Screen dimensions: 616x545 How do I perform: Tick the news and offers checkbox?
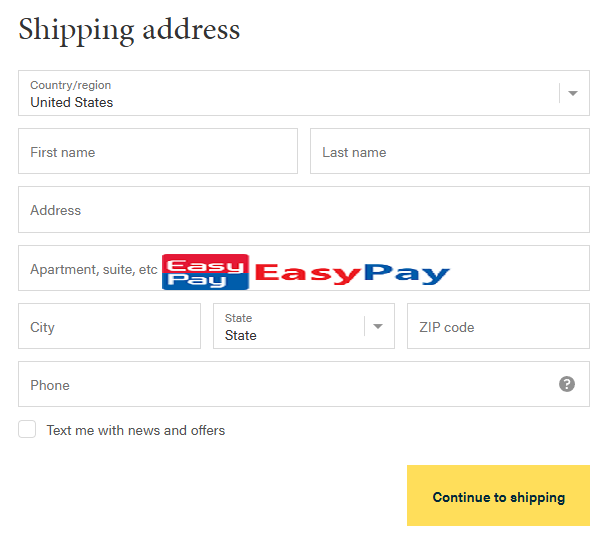[27, 430]
